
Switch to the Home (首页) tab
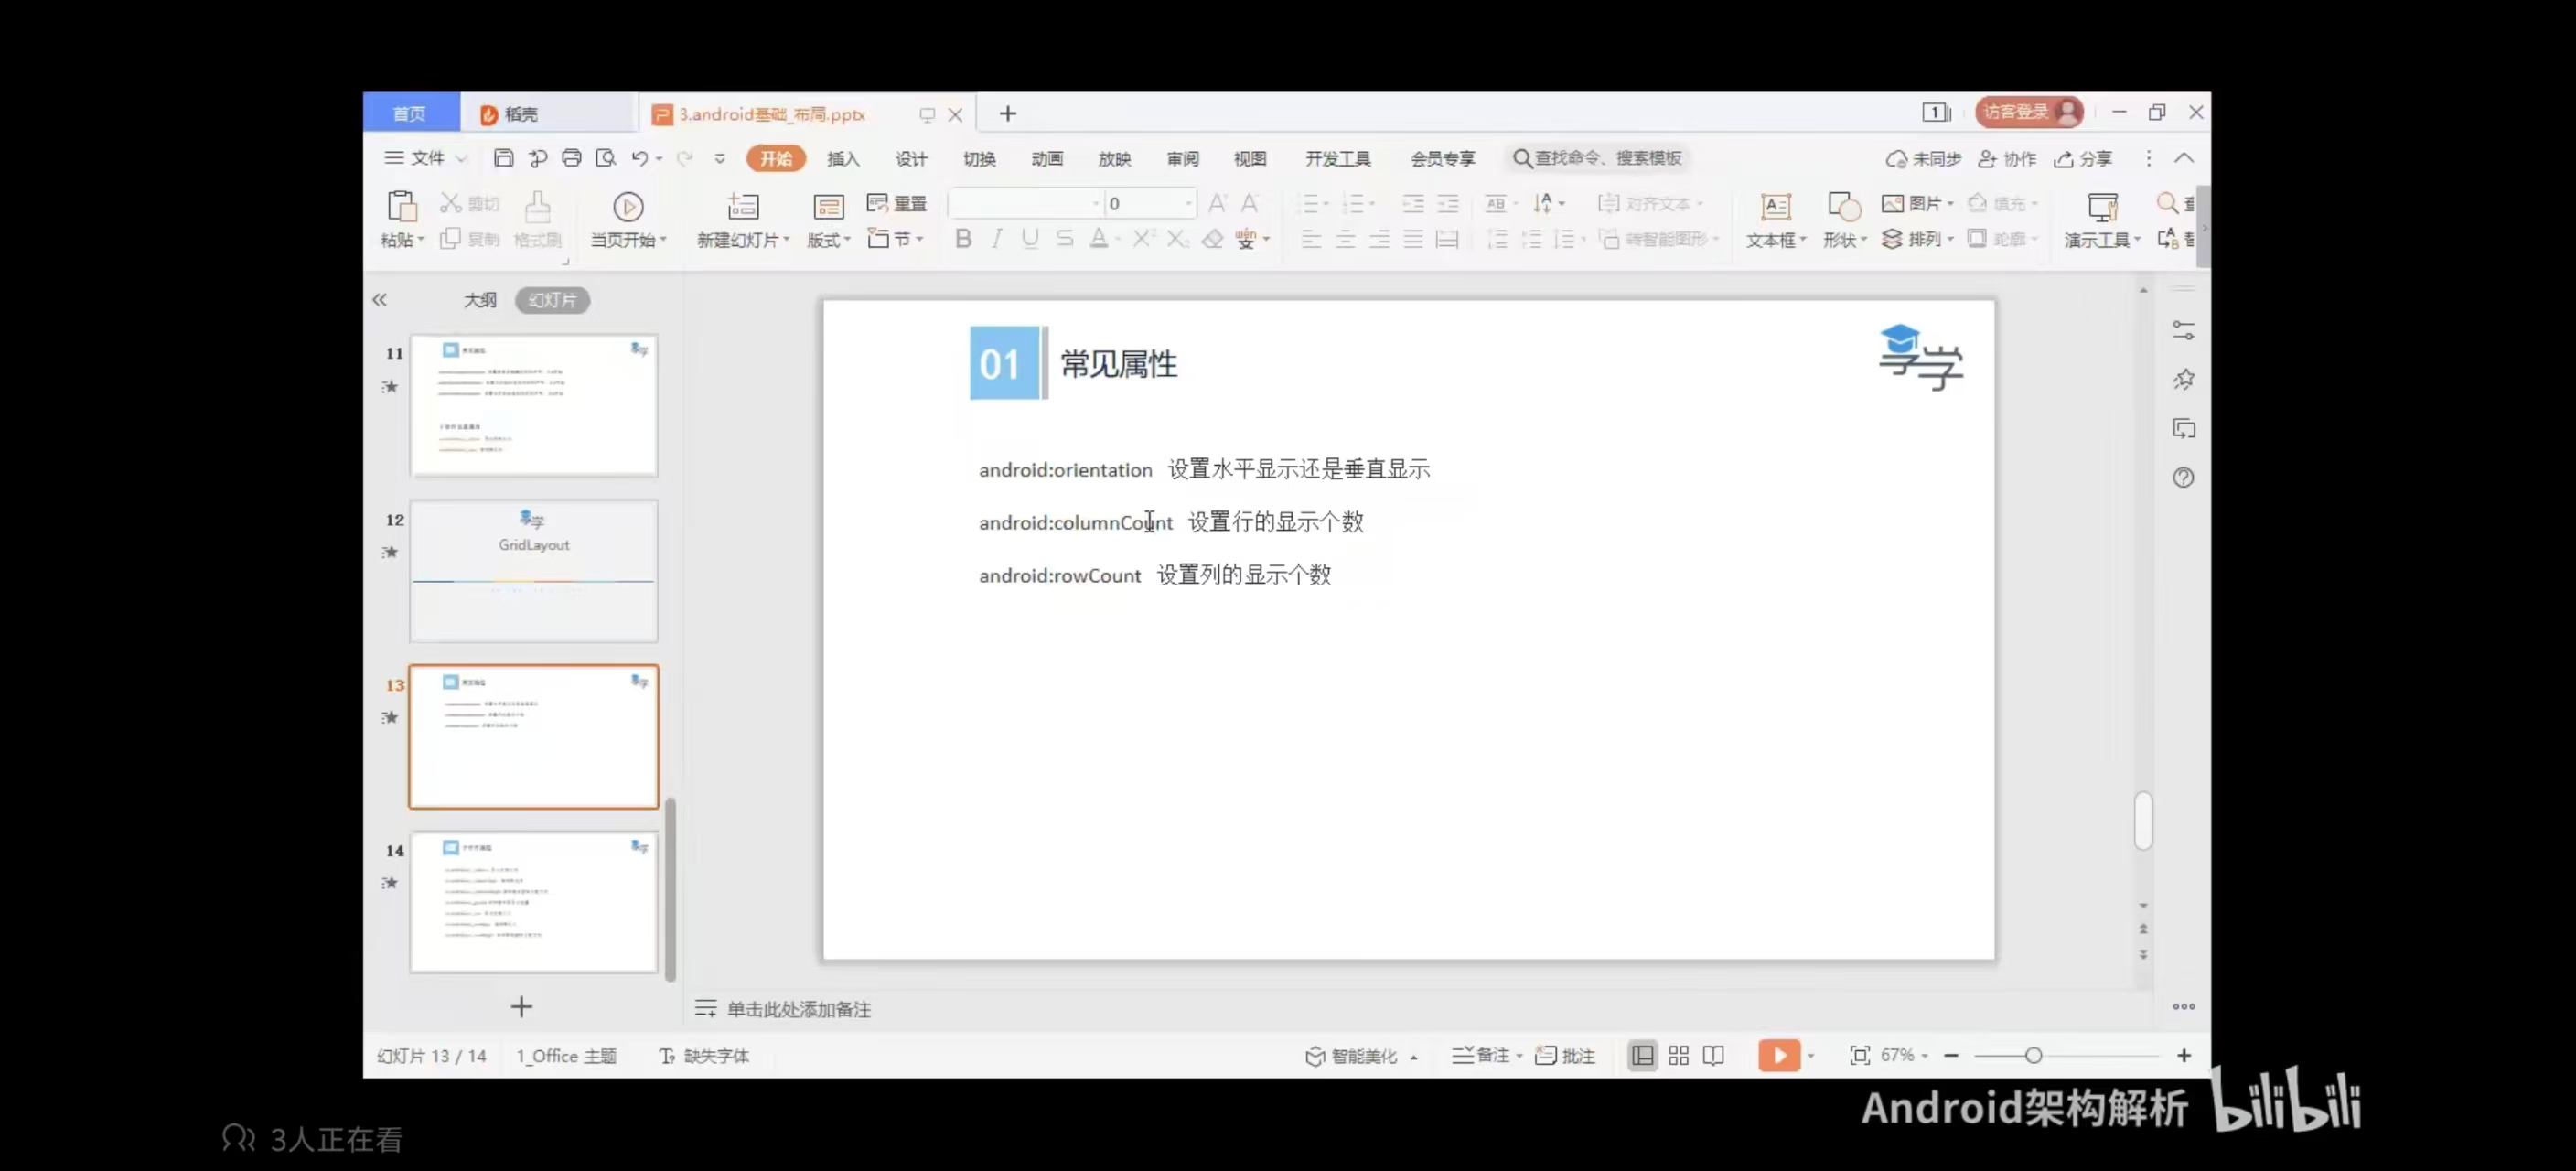coord(410,113)
